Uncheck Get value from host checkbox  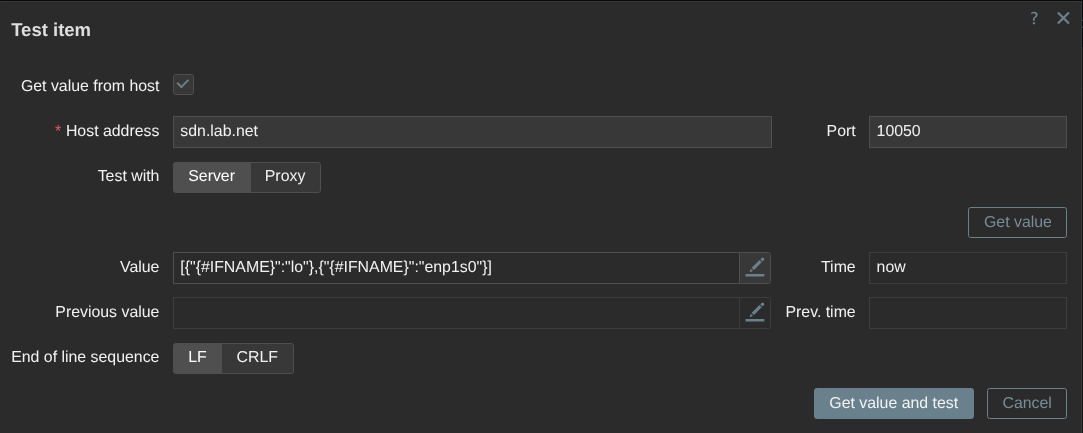183,85
